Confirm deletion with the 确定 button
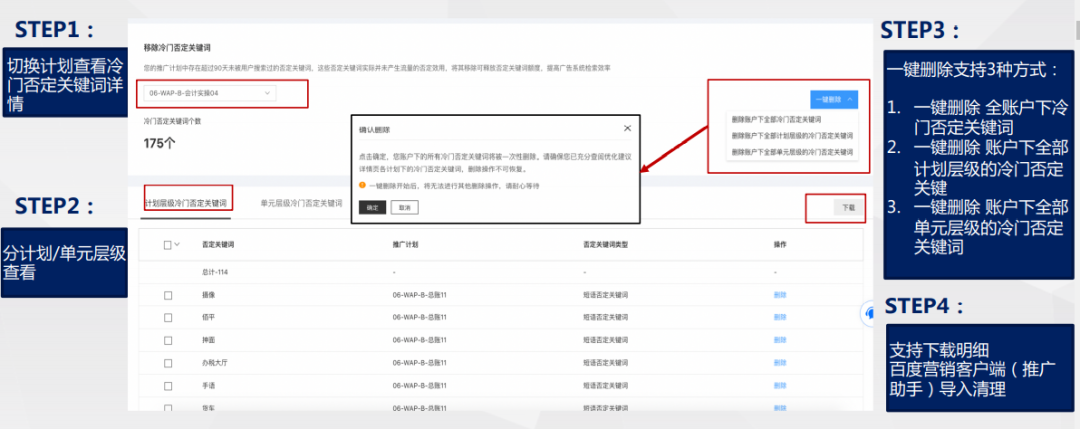The height and width of the screenshot is (429, 1080). [x=369, y=207]
